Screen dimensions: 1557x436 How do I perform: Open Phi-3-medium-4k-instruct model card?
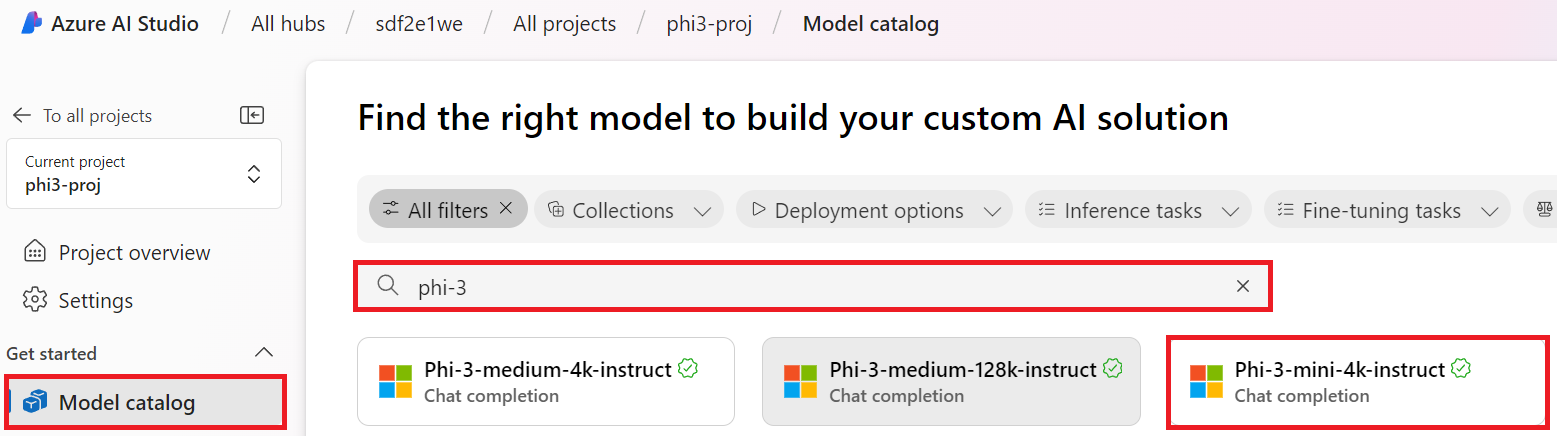coord(546,381)
